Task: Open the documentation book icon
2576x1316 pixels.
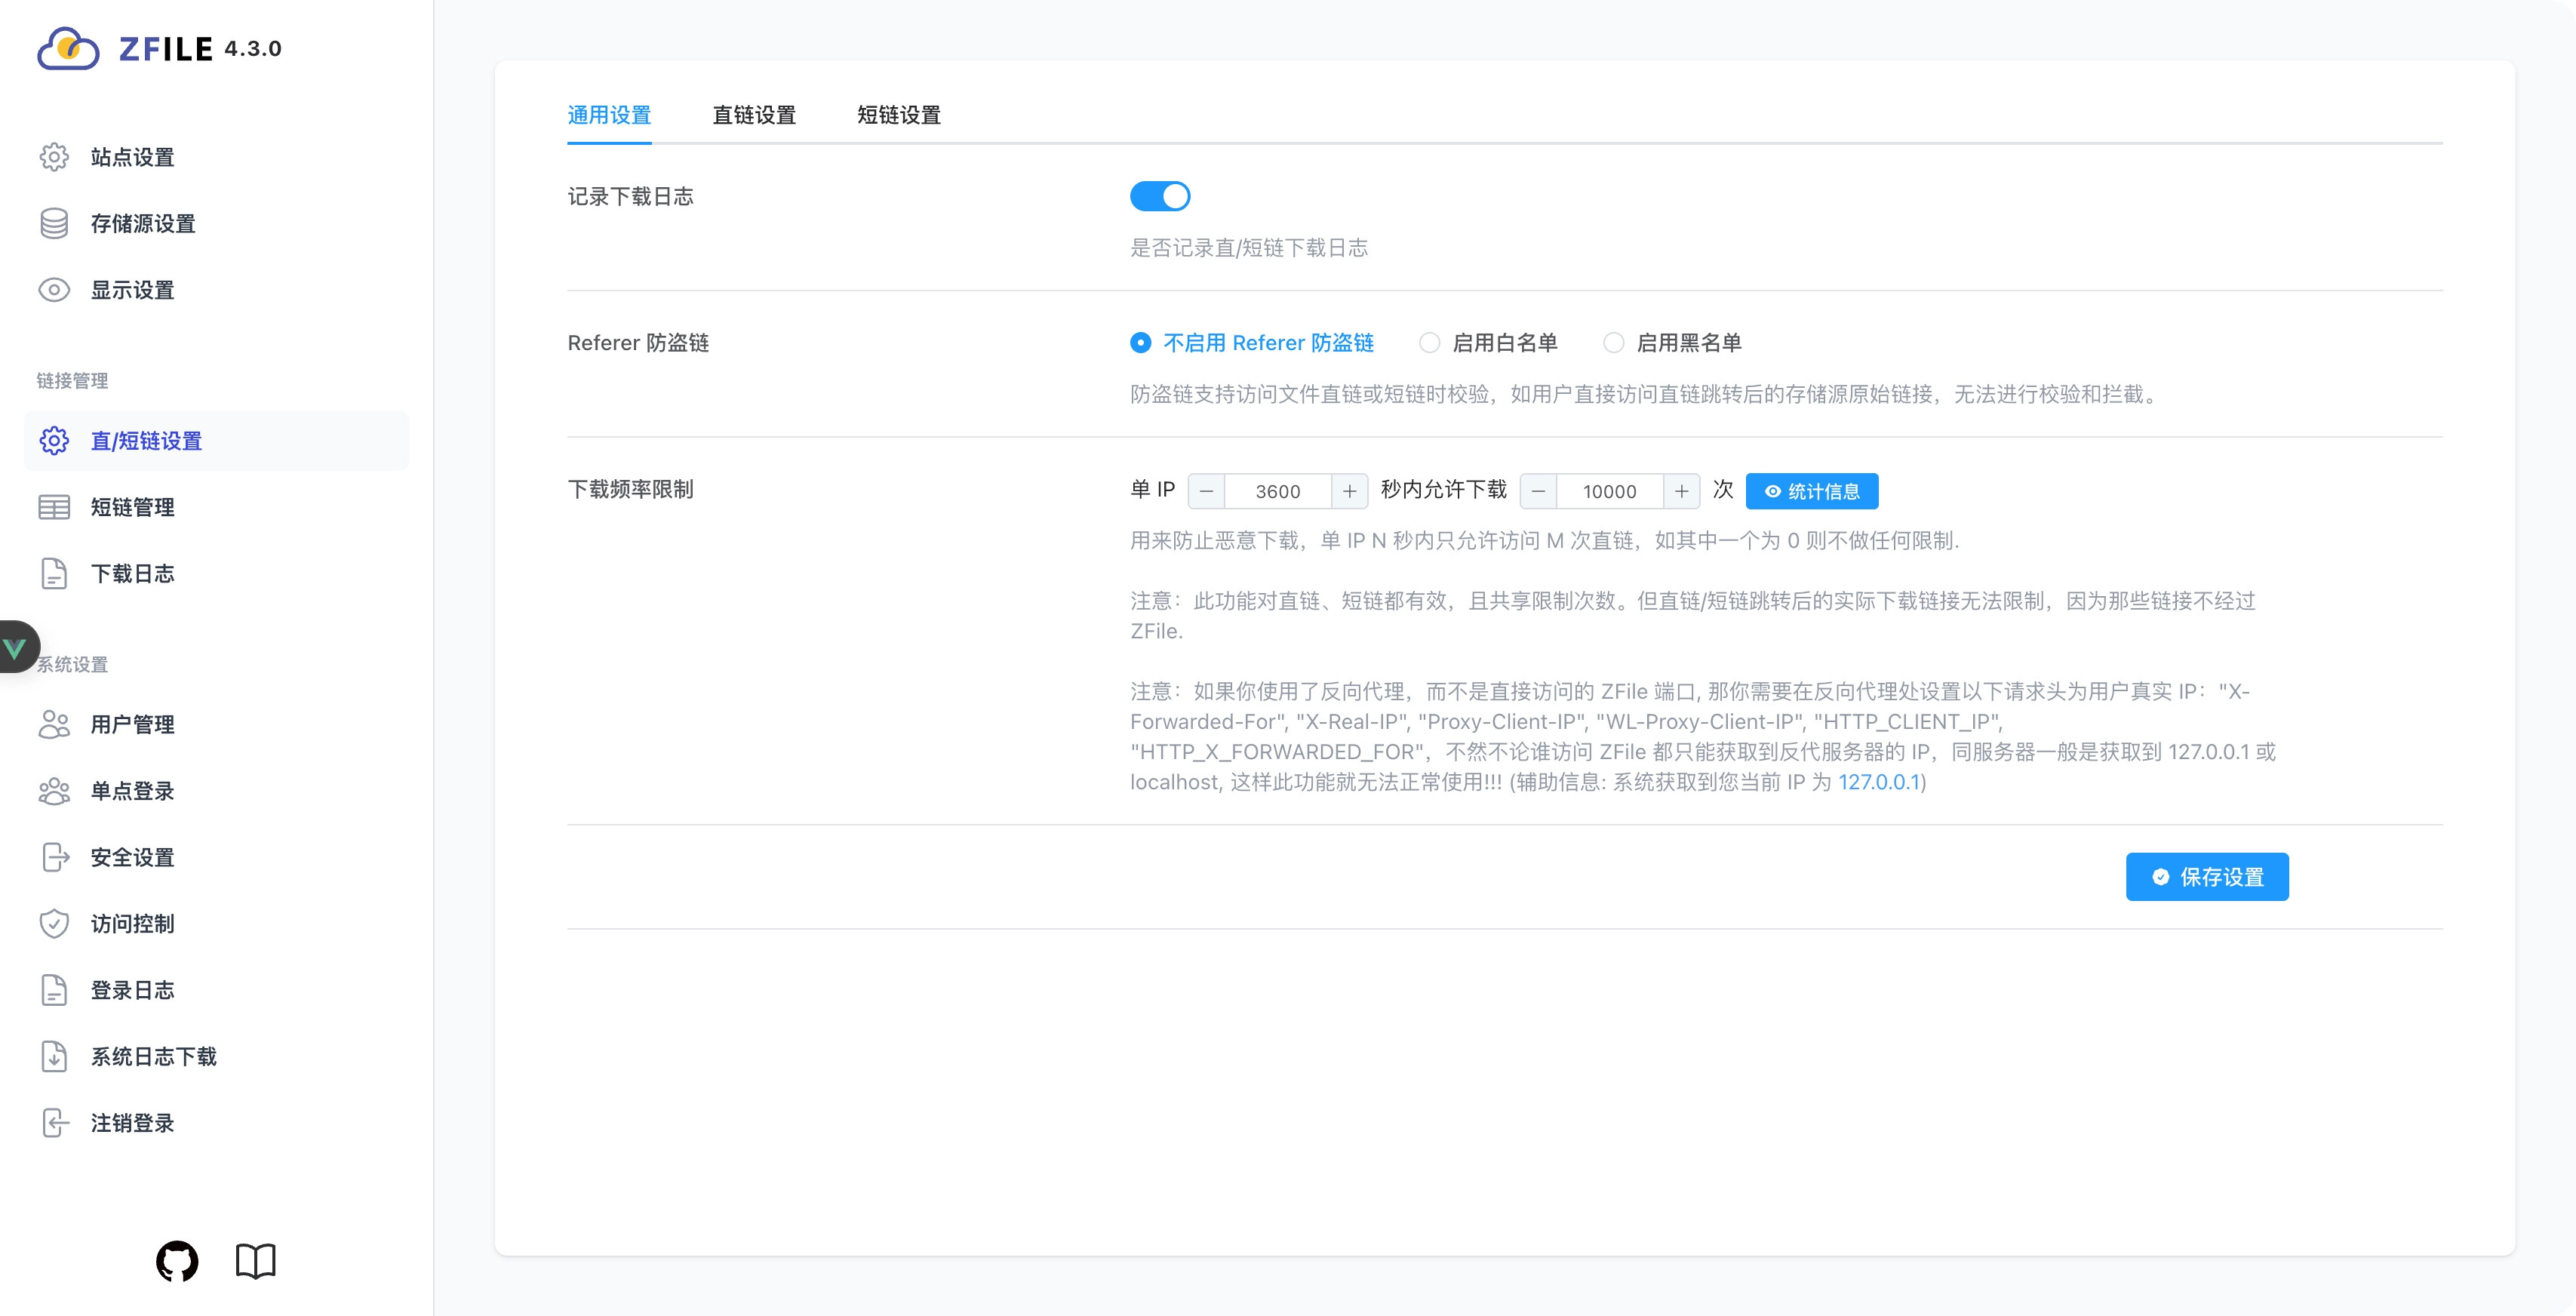Action: coord(255,1261)
